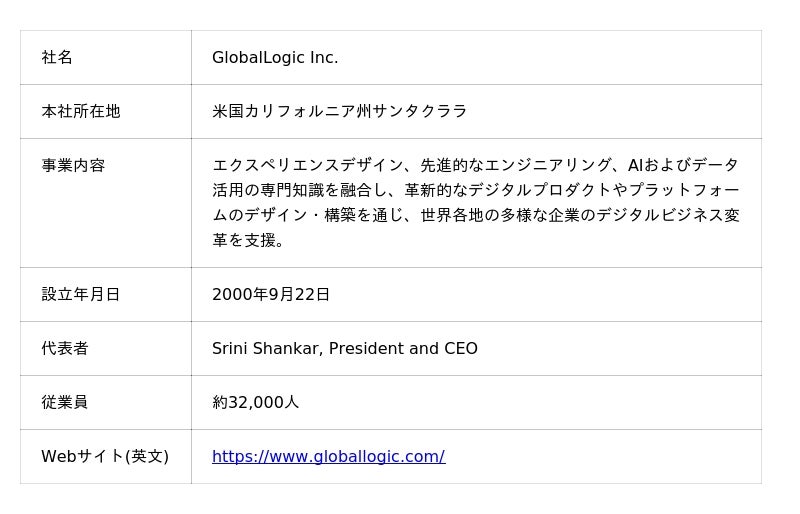Click the 社名 label cell
Screen dimensions: 800x514
coord(57,58)
